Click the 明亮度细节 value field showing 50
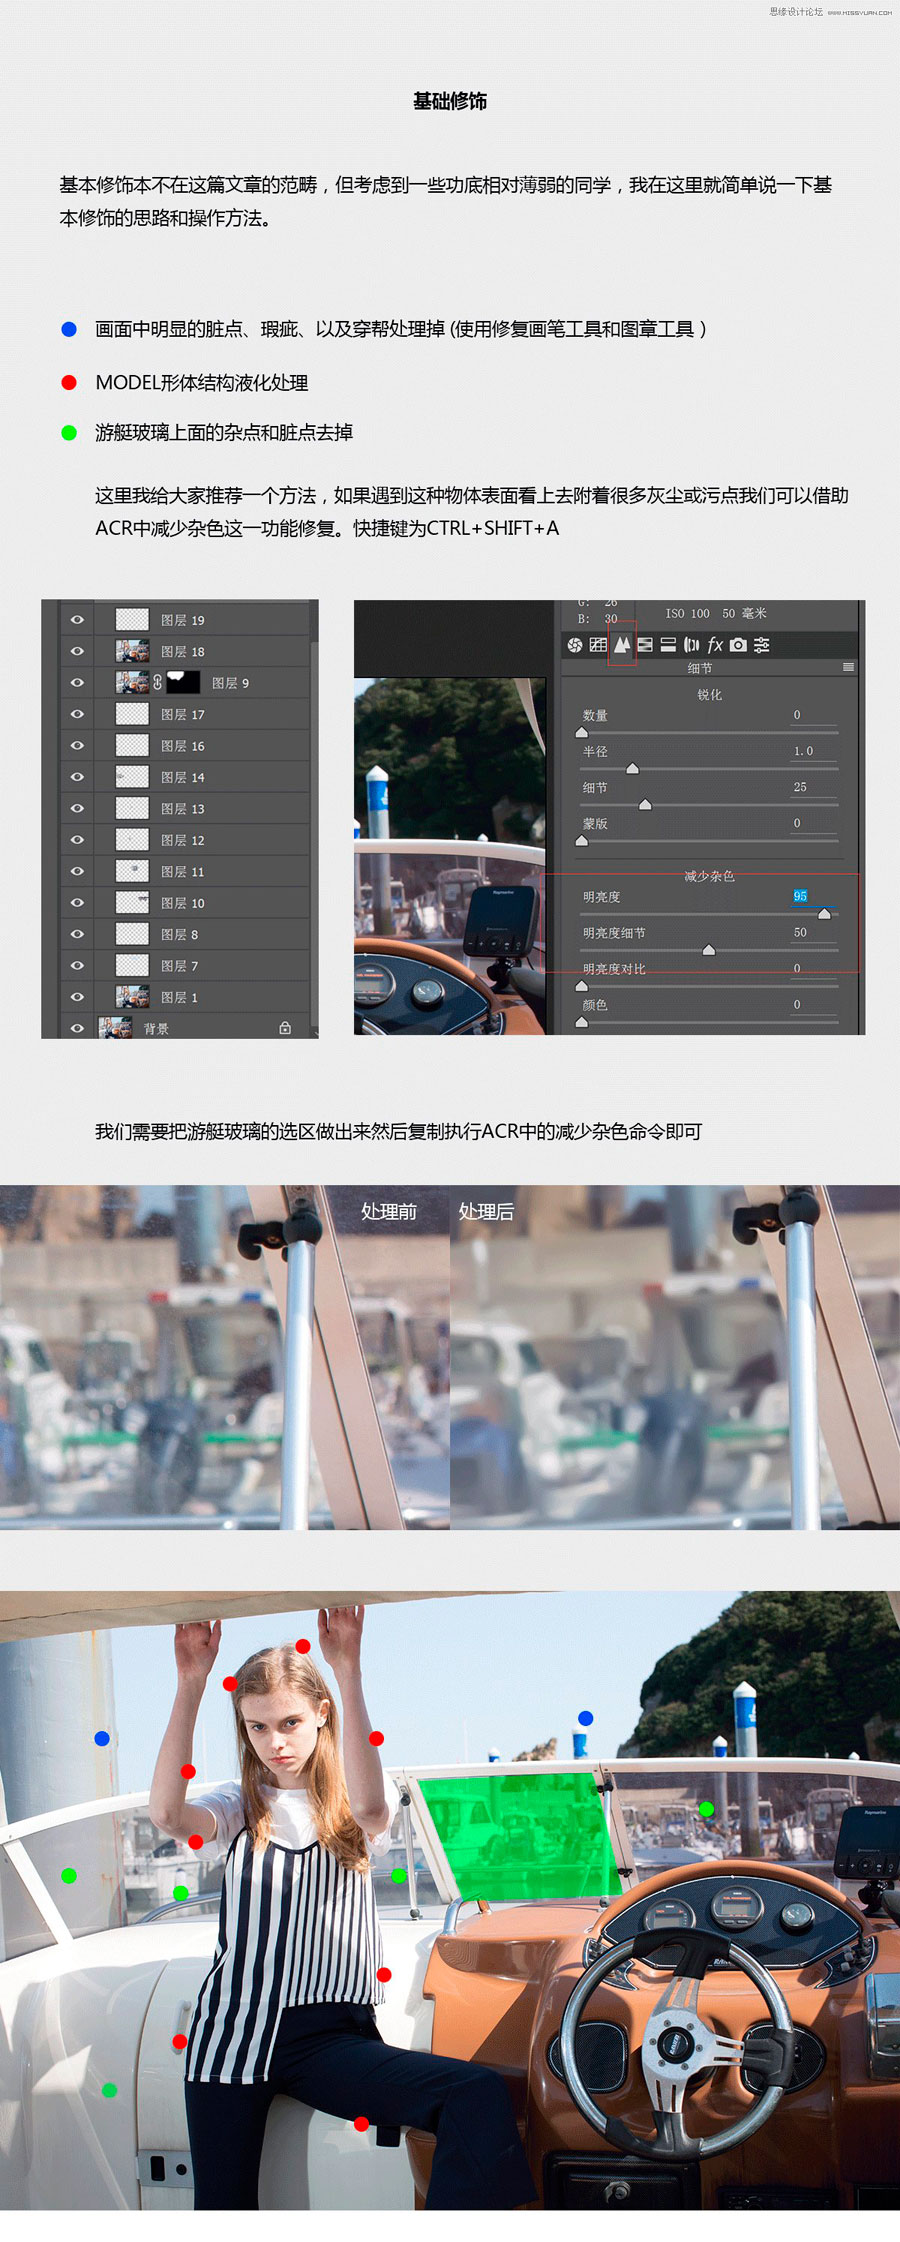The width and height of the screenshot is (900, 2242). pyautogui.click(x=813, y=932)
